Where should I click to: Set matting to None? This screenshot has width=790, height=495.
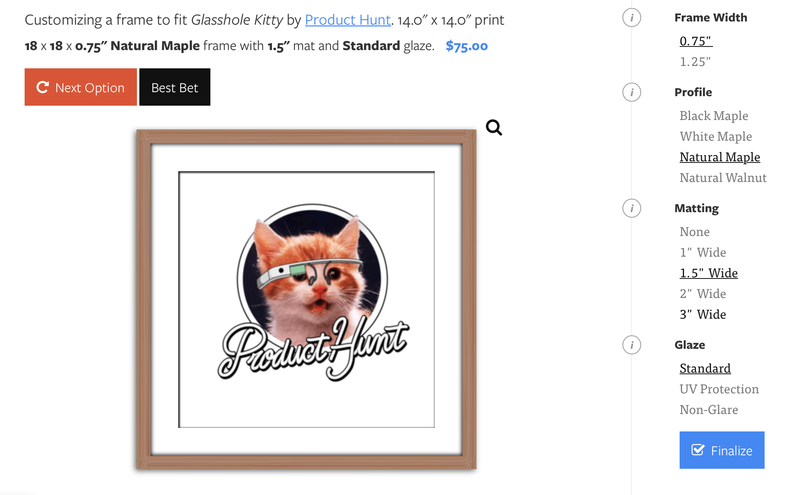(x=694, y=231)
